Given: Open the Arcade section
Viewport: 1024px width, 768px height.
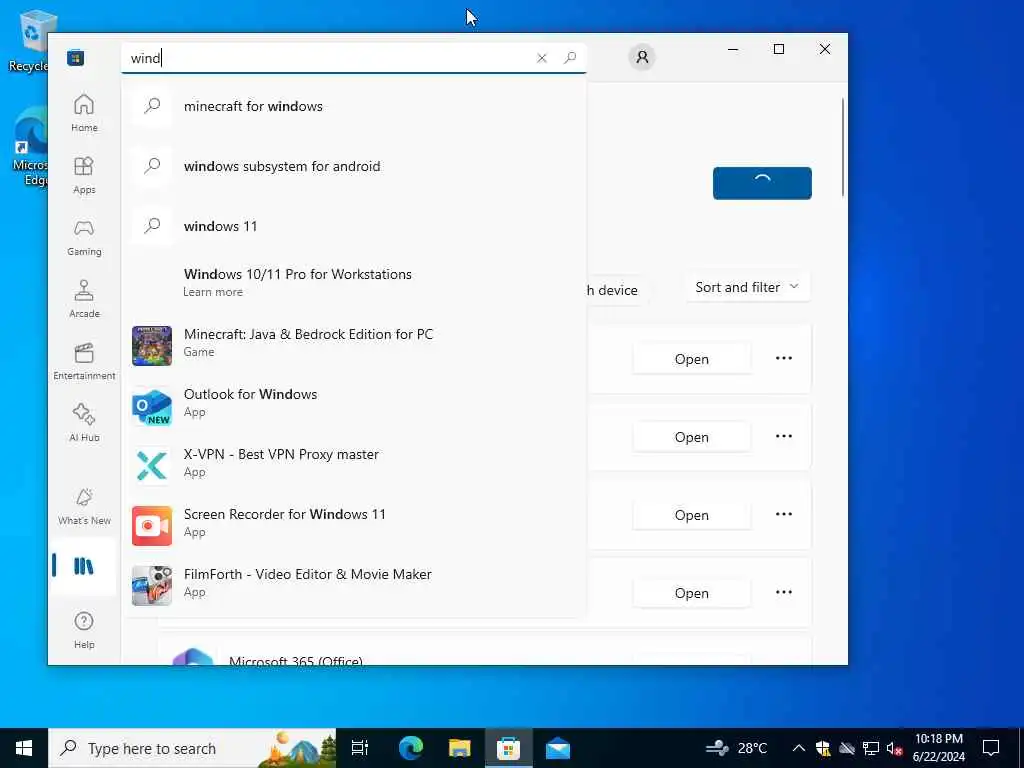Looking at the screenshot, I should pyautogui.click(x=84, y=299).
